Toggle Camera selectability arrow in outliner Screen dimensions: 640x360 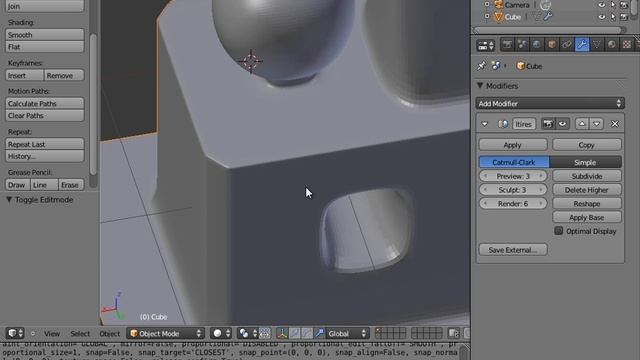click(613, 5)
